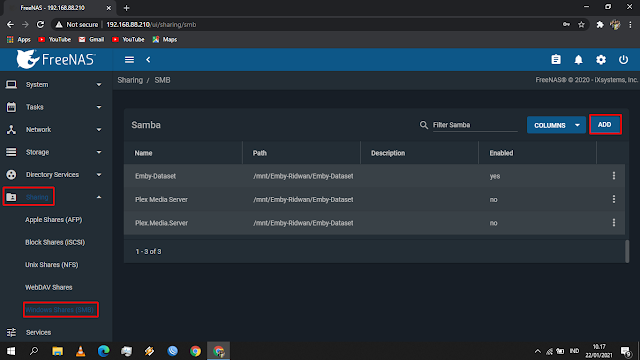
Task: Click the ADD button
Action: (605, 124)
